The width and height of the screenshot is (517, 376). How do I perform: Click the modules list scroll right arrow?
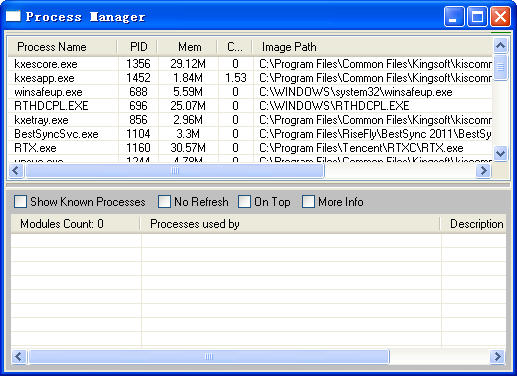(498, 356)
